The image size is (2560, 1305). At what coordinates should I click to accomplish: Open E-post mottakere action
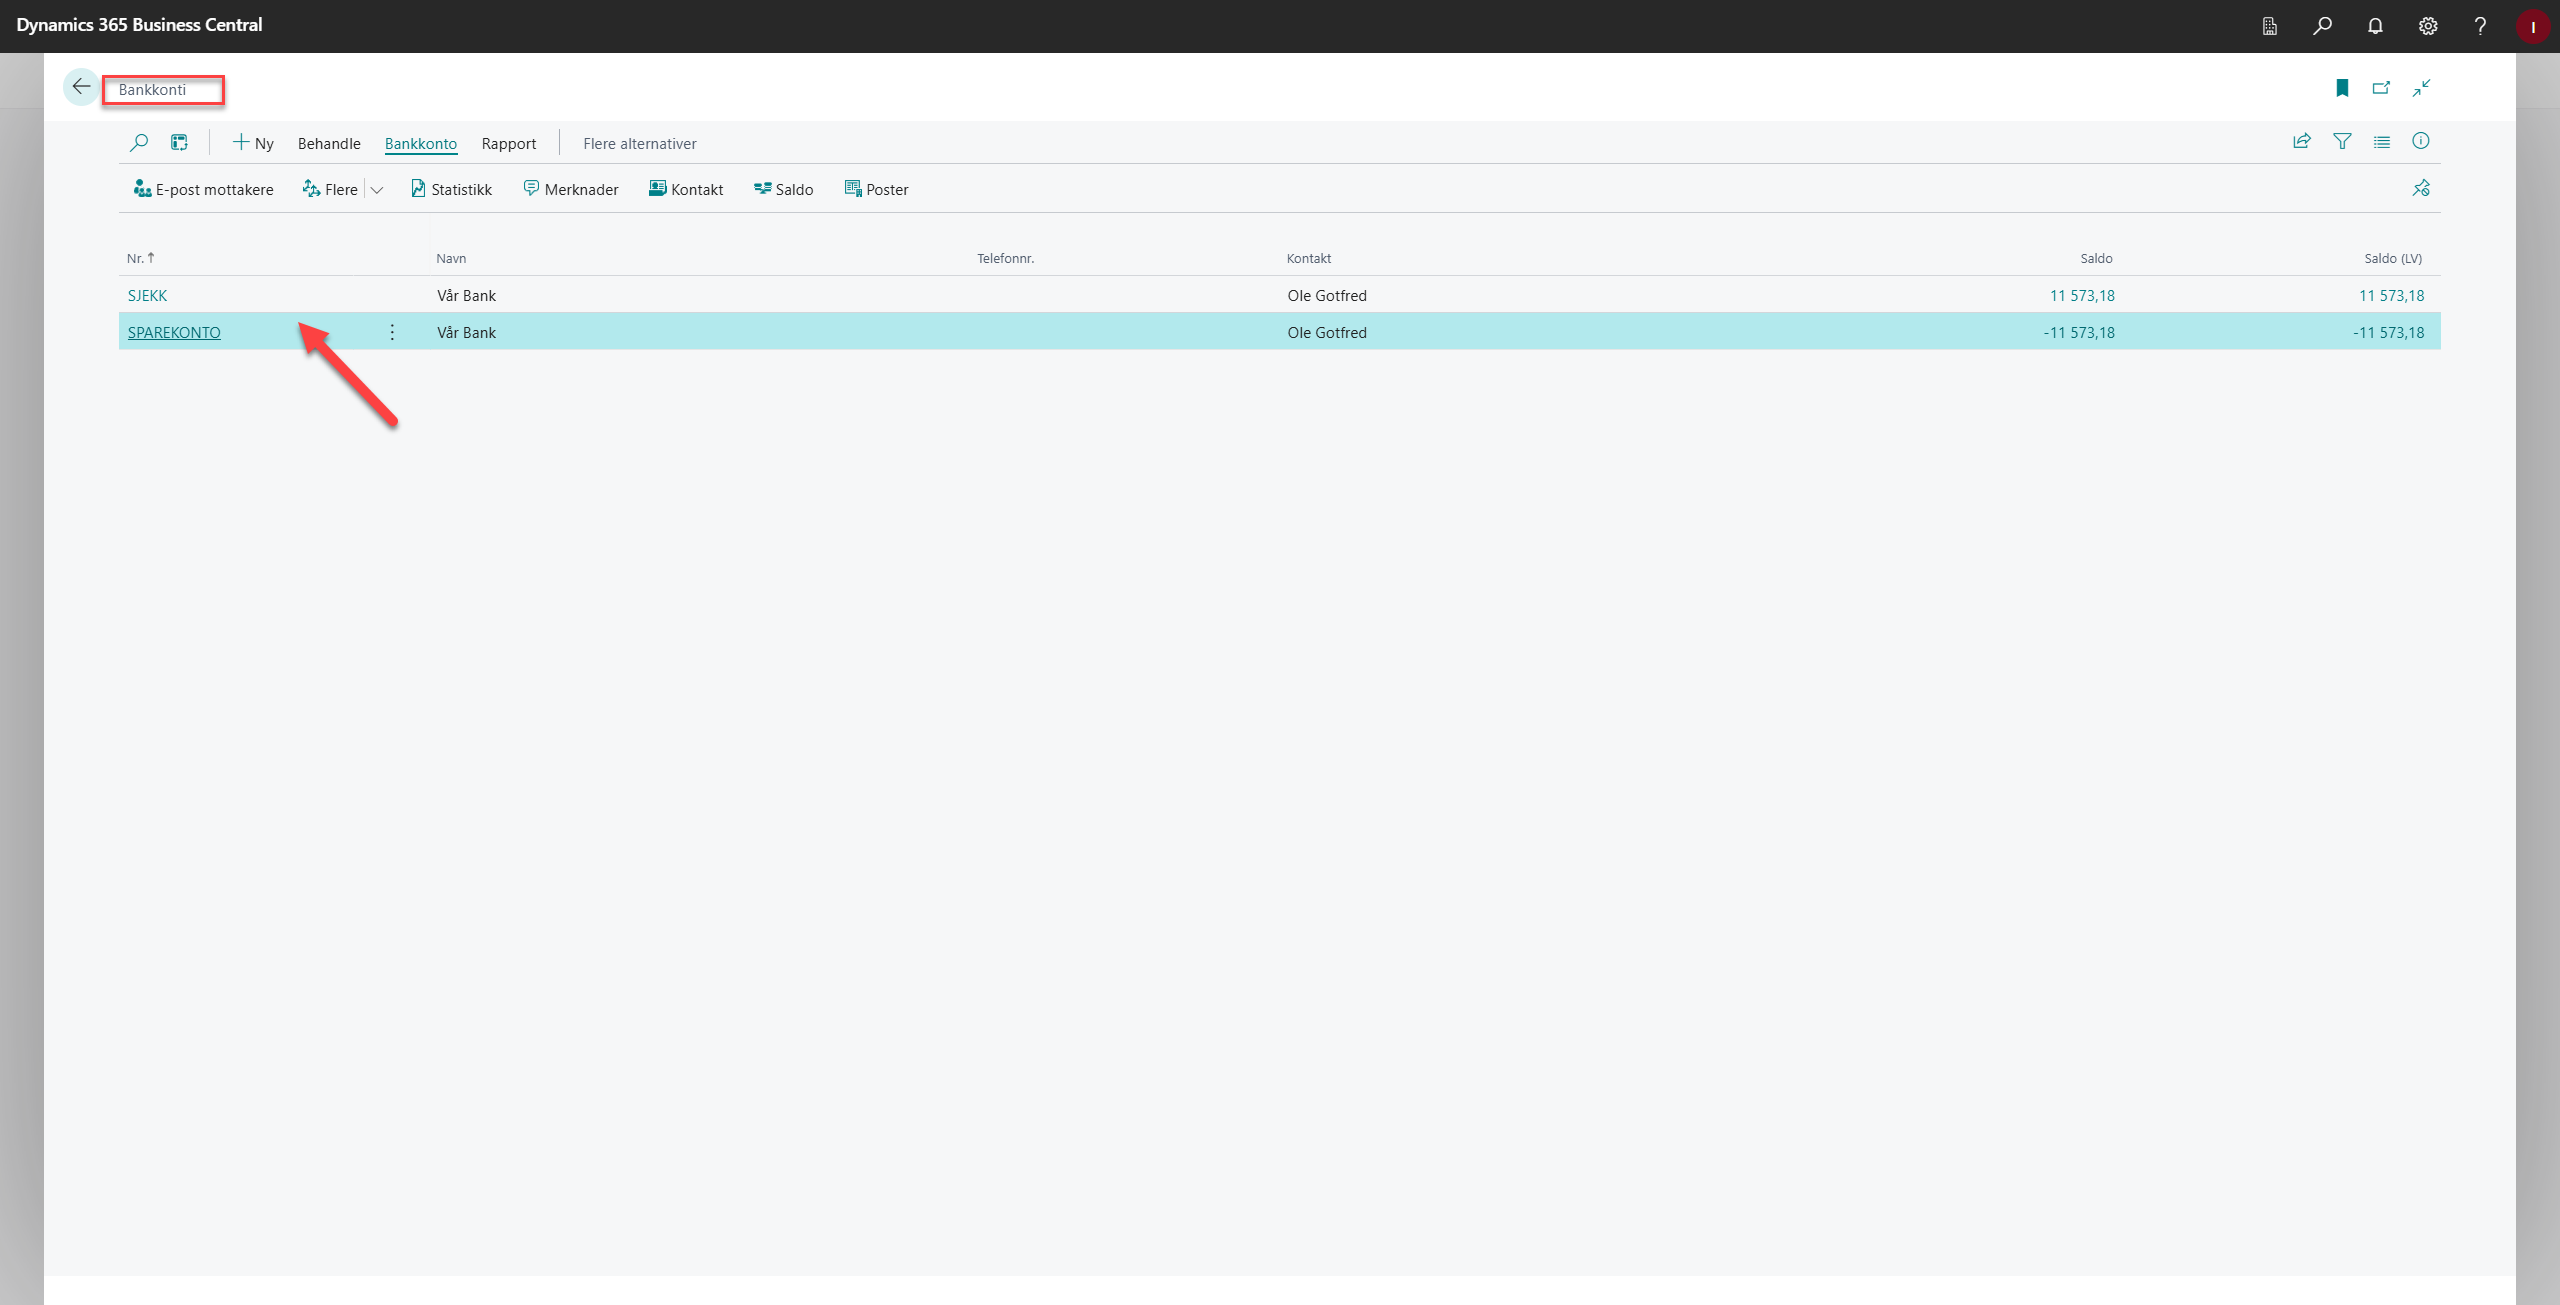(x=203, y=189)
